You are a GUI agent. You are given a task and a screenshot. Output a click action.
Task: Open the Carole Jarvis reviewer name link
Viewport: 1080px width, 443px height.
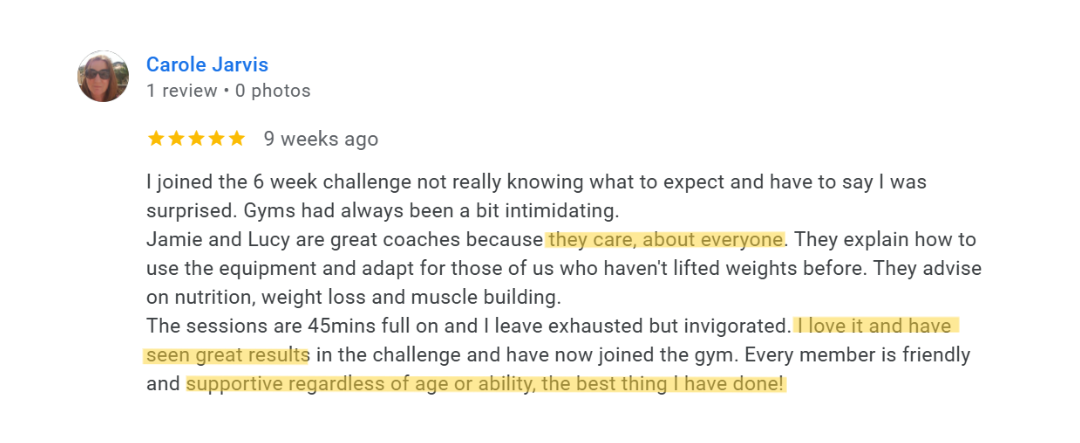(x=208, y=64)
